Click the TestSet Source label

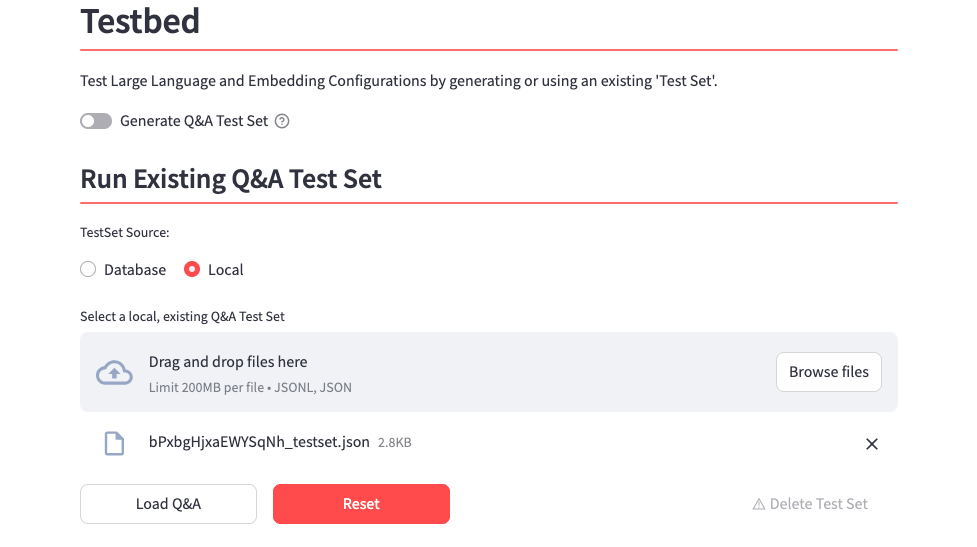click(125, 232)
